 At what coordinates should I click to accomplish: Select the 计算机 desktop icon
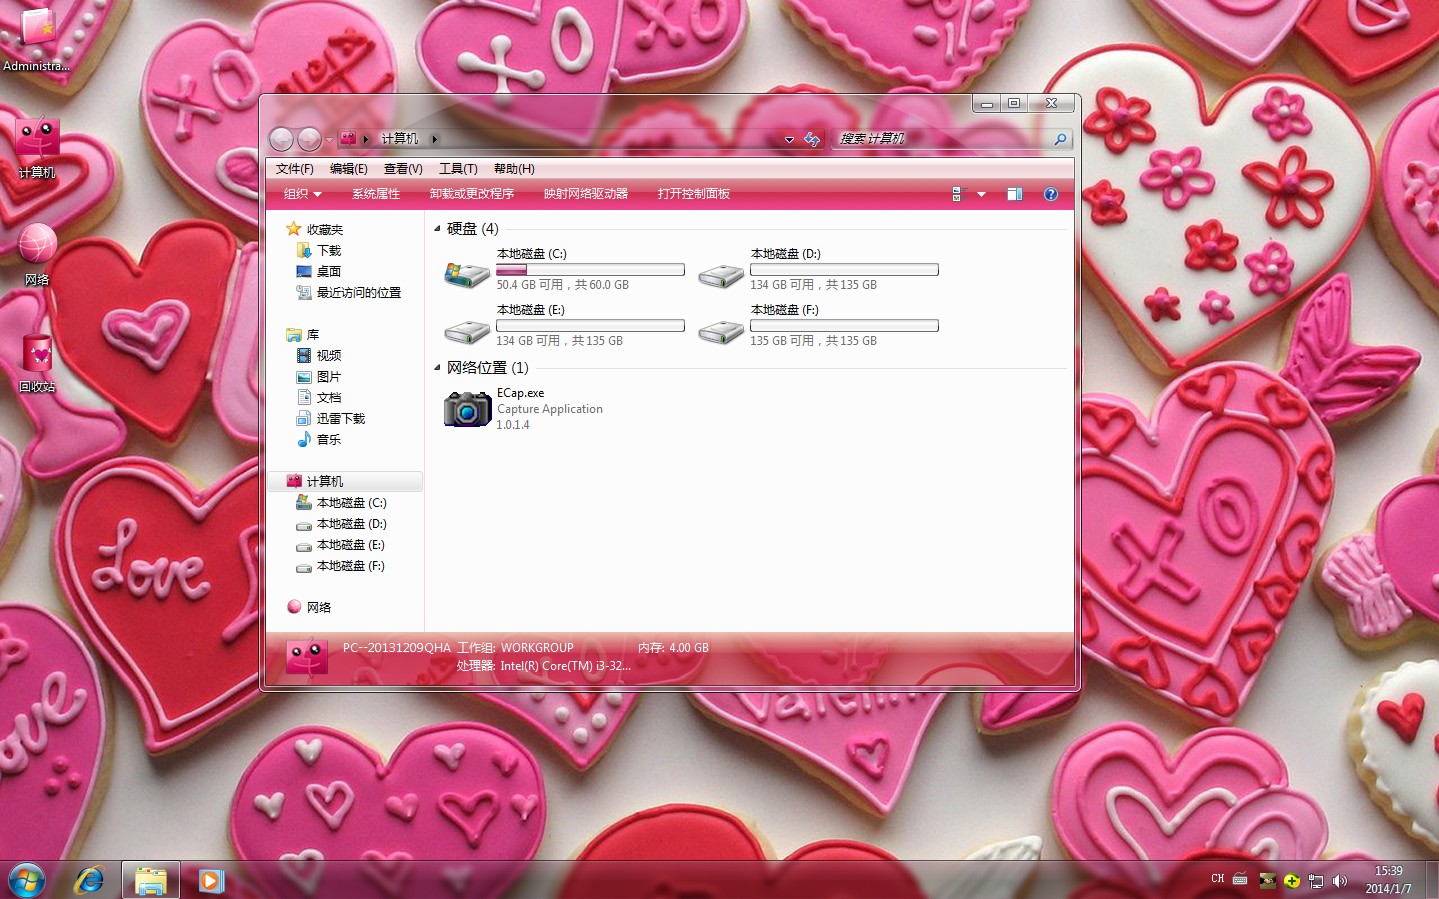(x=37, y=146)
